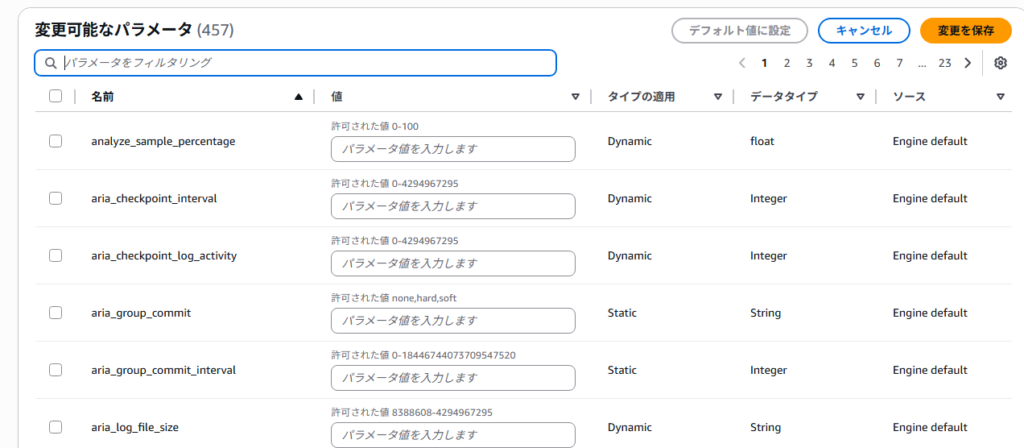Jump to last page 23
Viewport: 1024px width, 448px height.
coord(944,63)
